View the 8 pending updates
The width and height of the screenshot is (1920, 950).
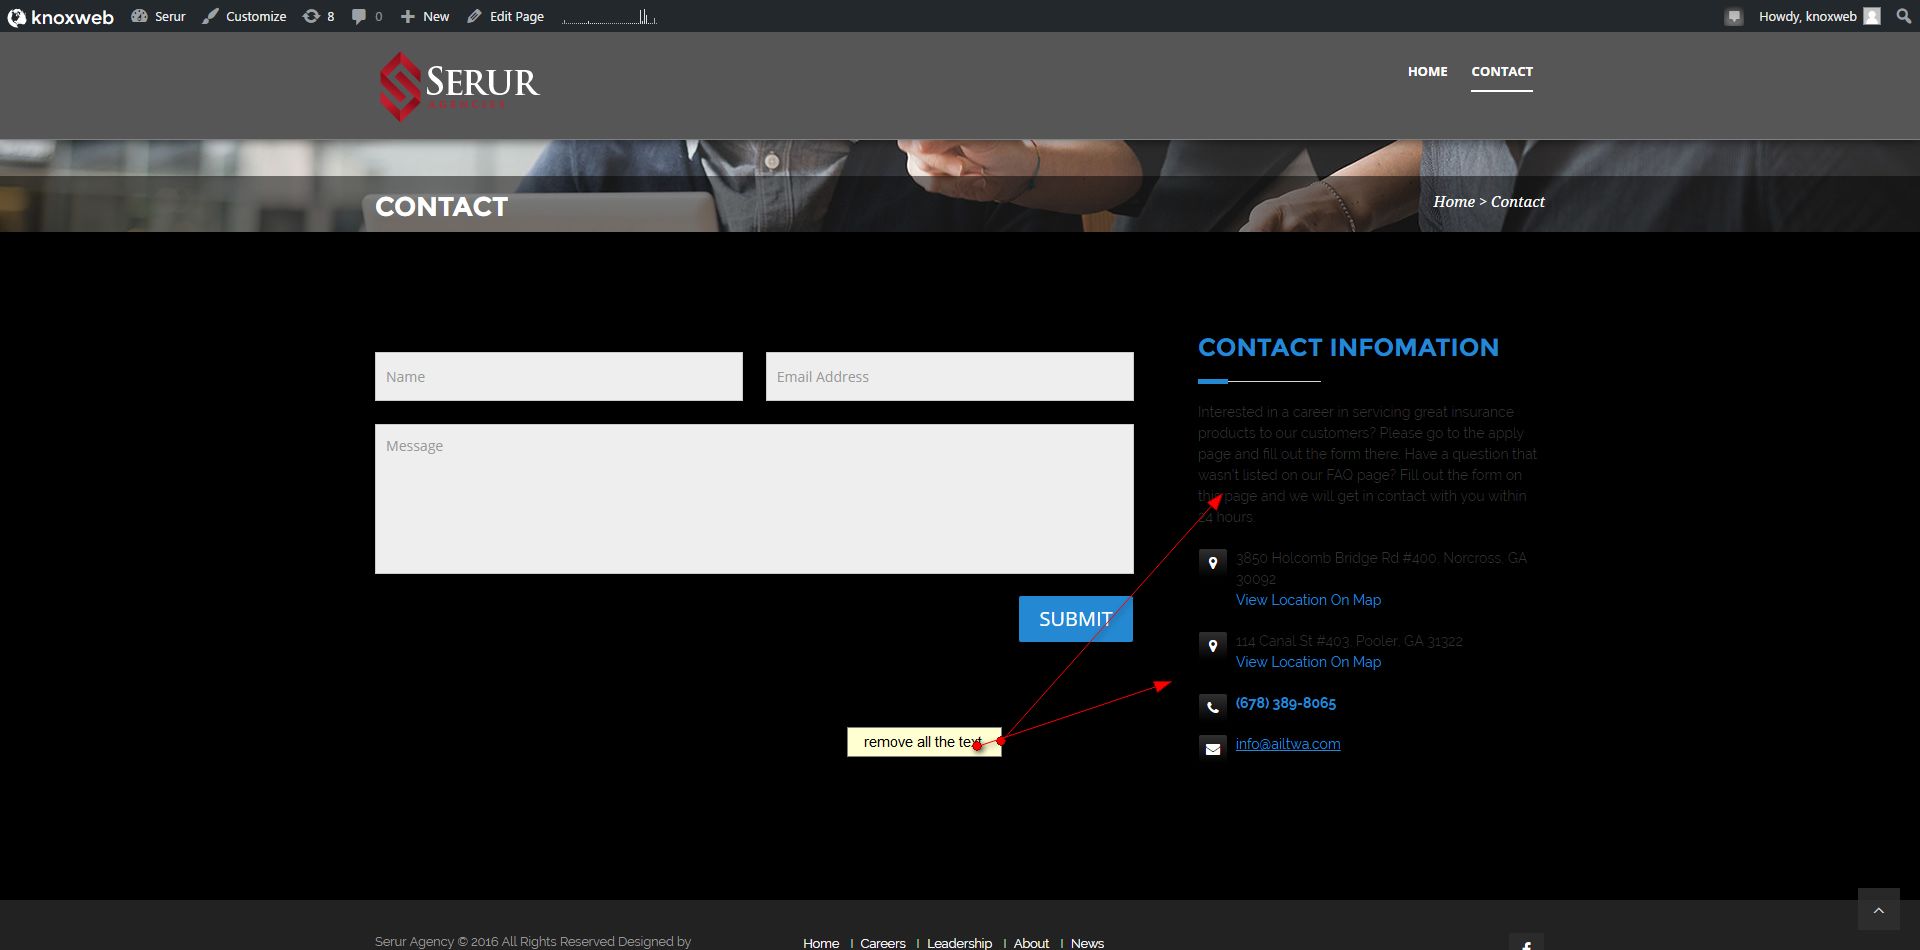pyautogui.click(x=319, y=17)
